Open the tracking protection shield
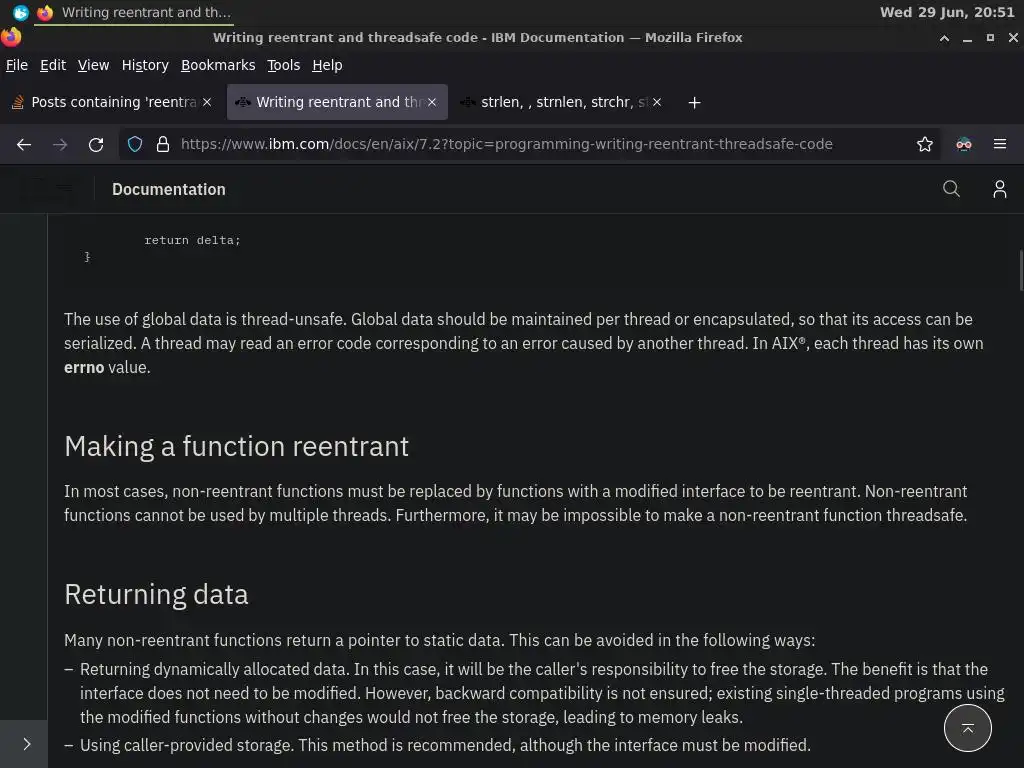1024x768 pixels. [135, 144]
